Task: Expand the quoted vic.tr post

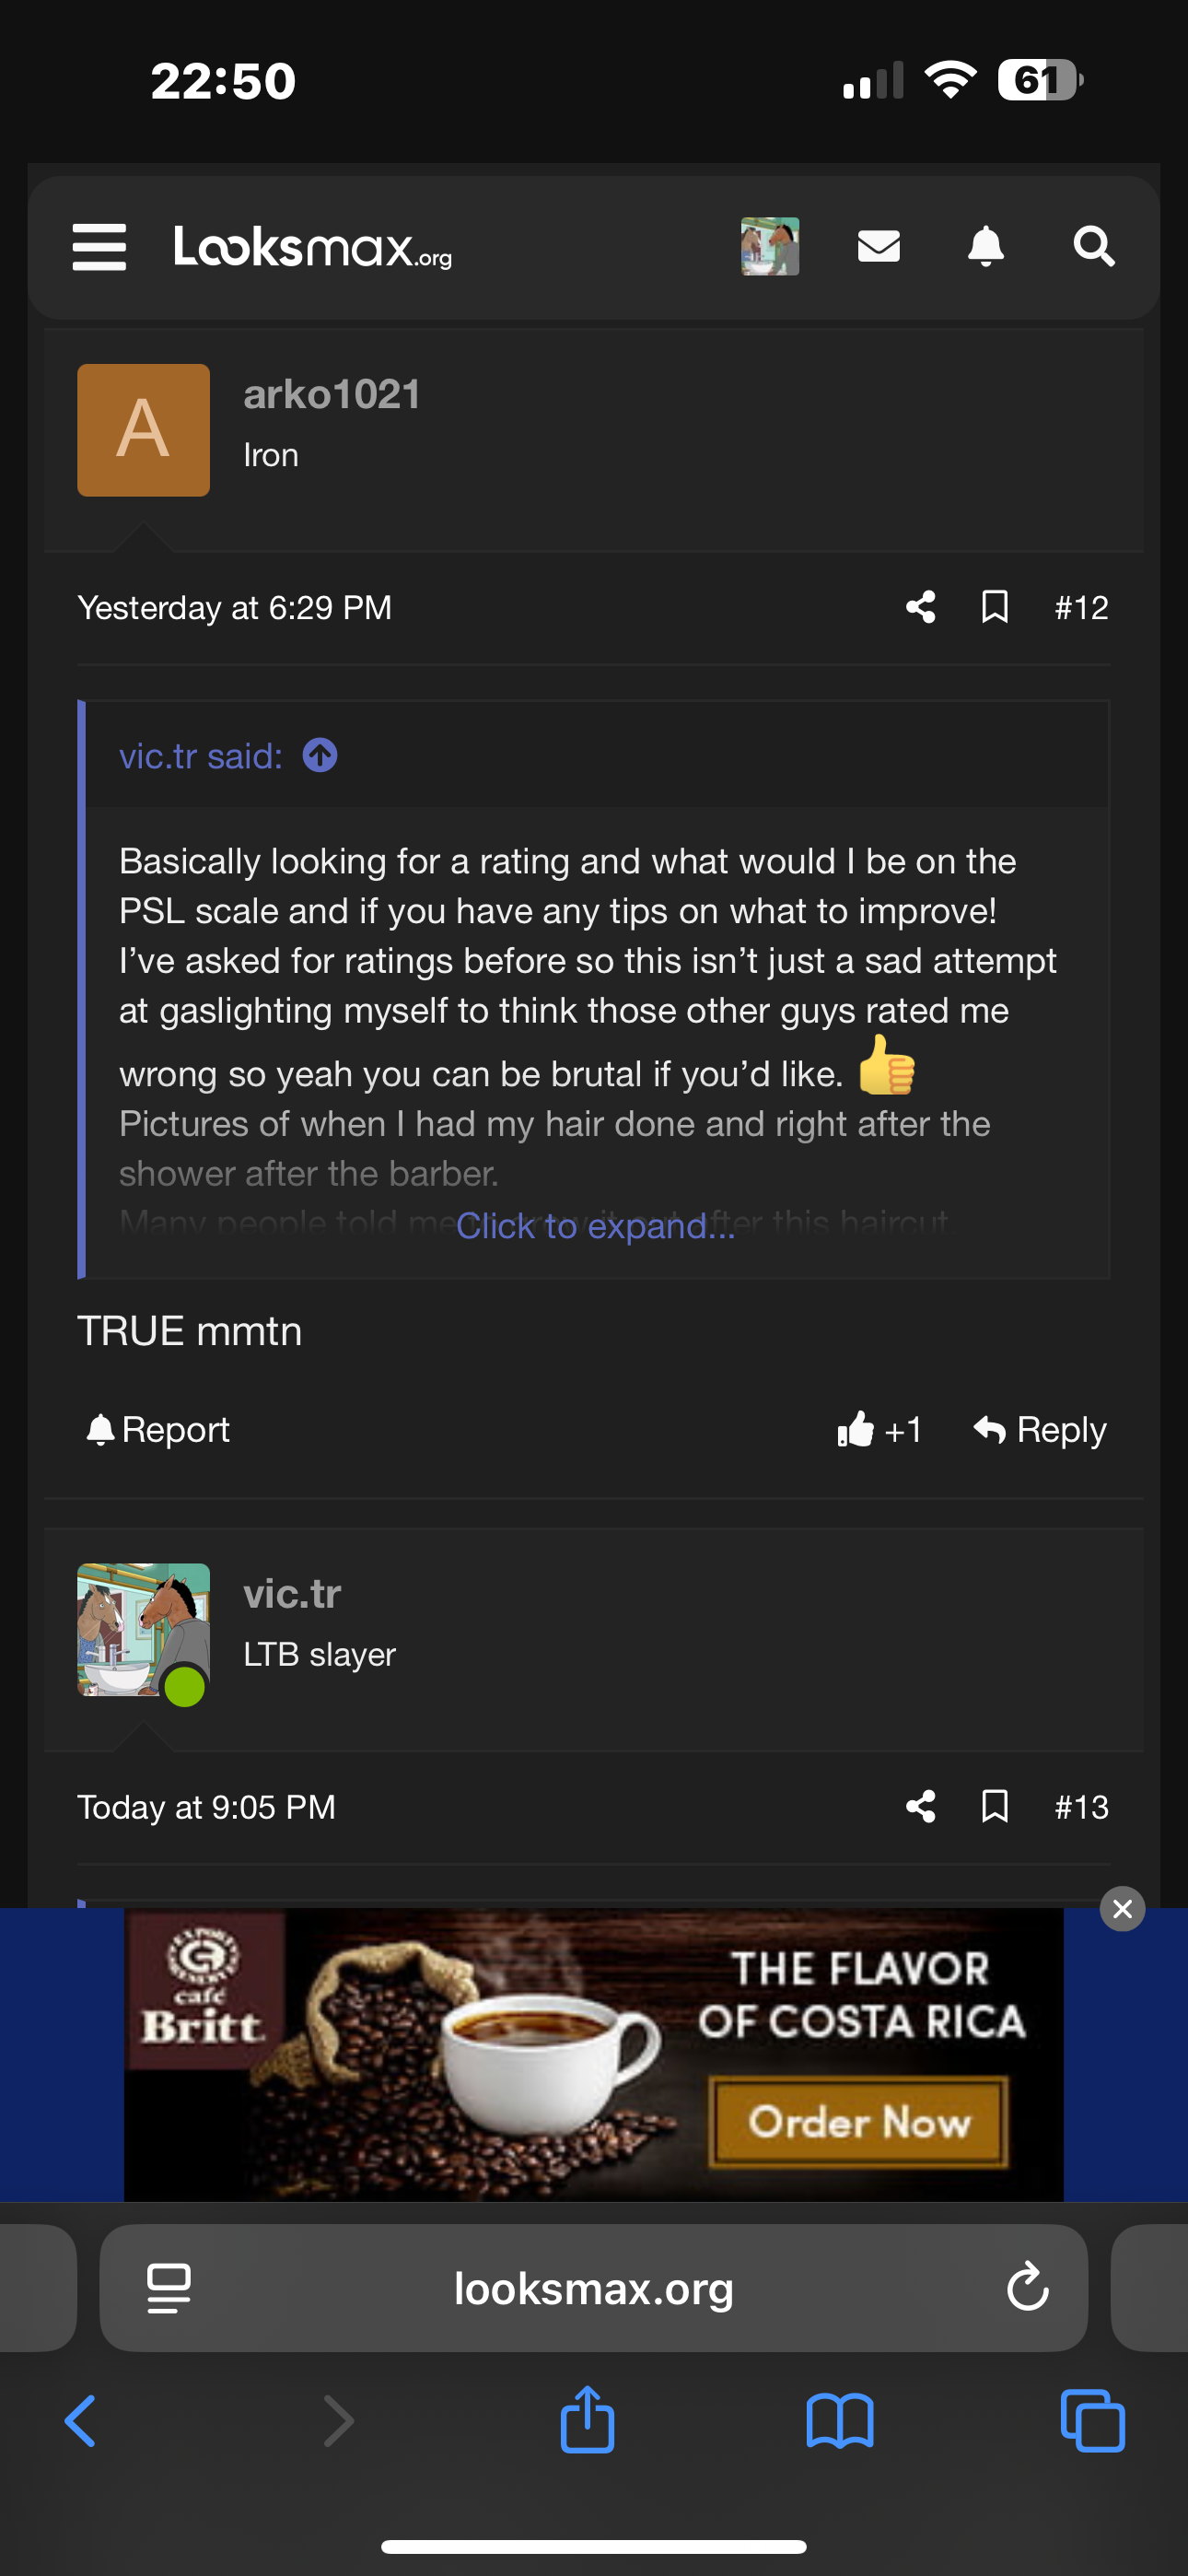Action: pyautogui.click(x=595, y=1226)
